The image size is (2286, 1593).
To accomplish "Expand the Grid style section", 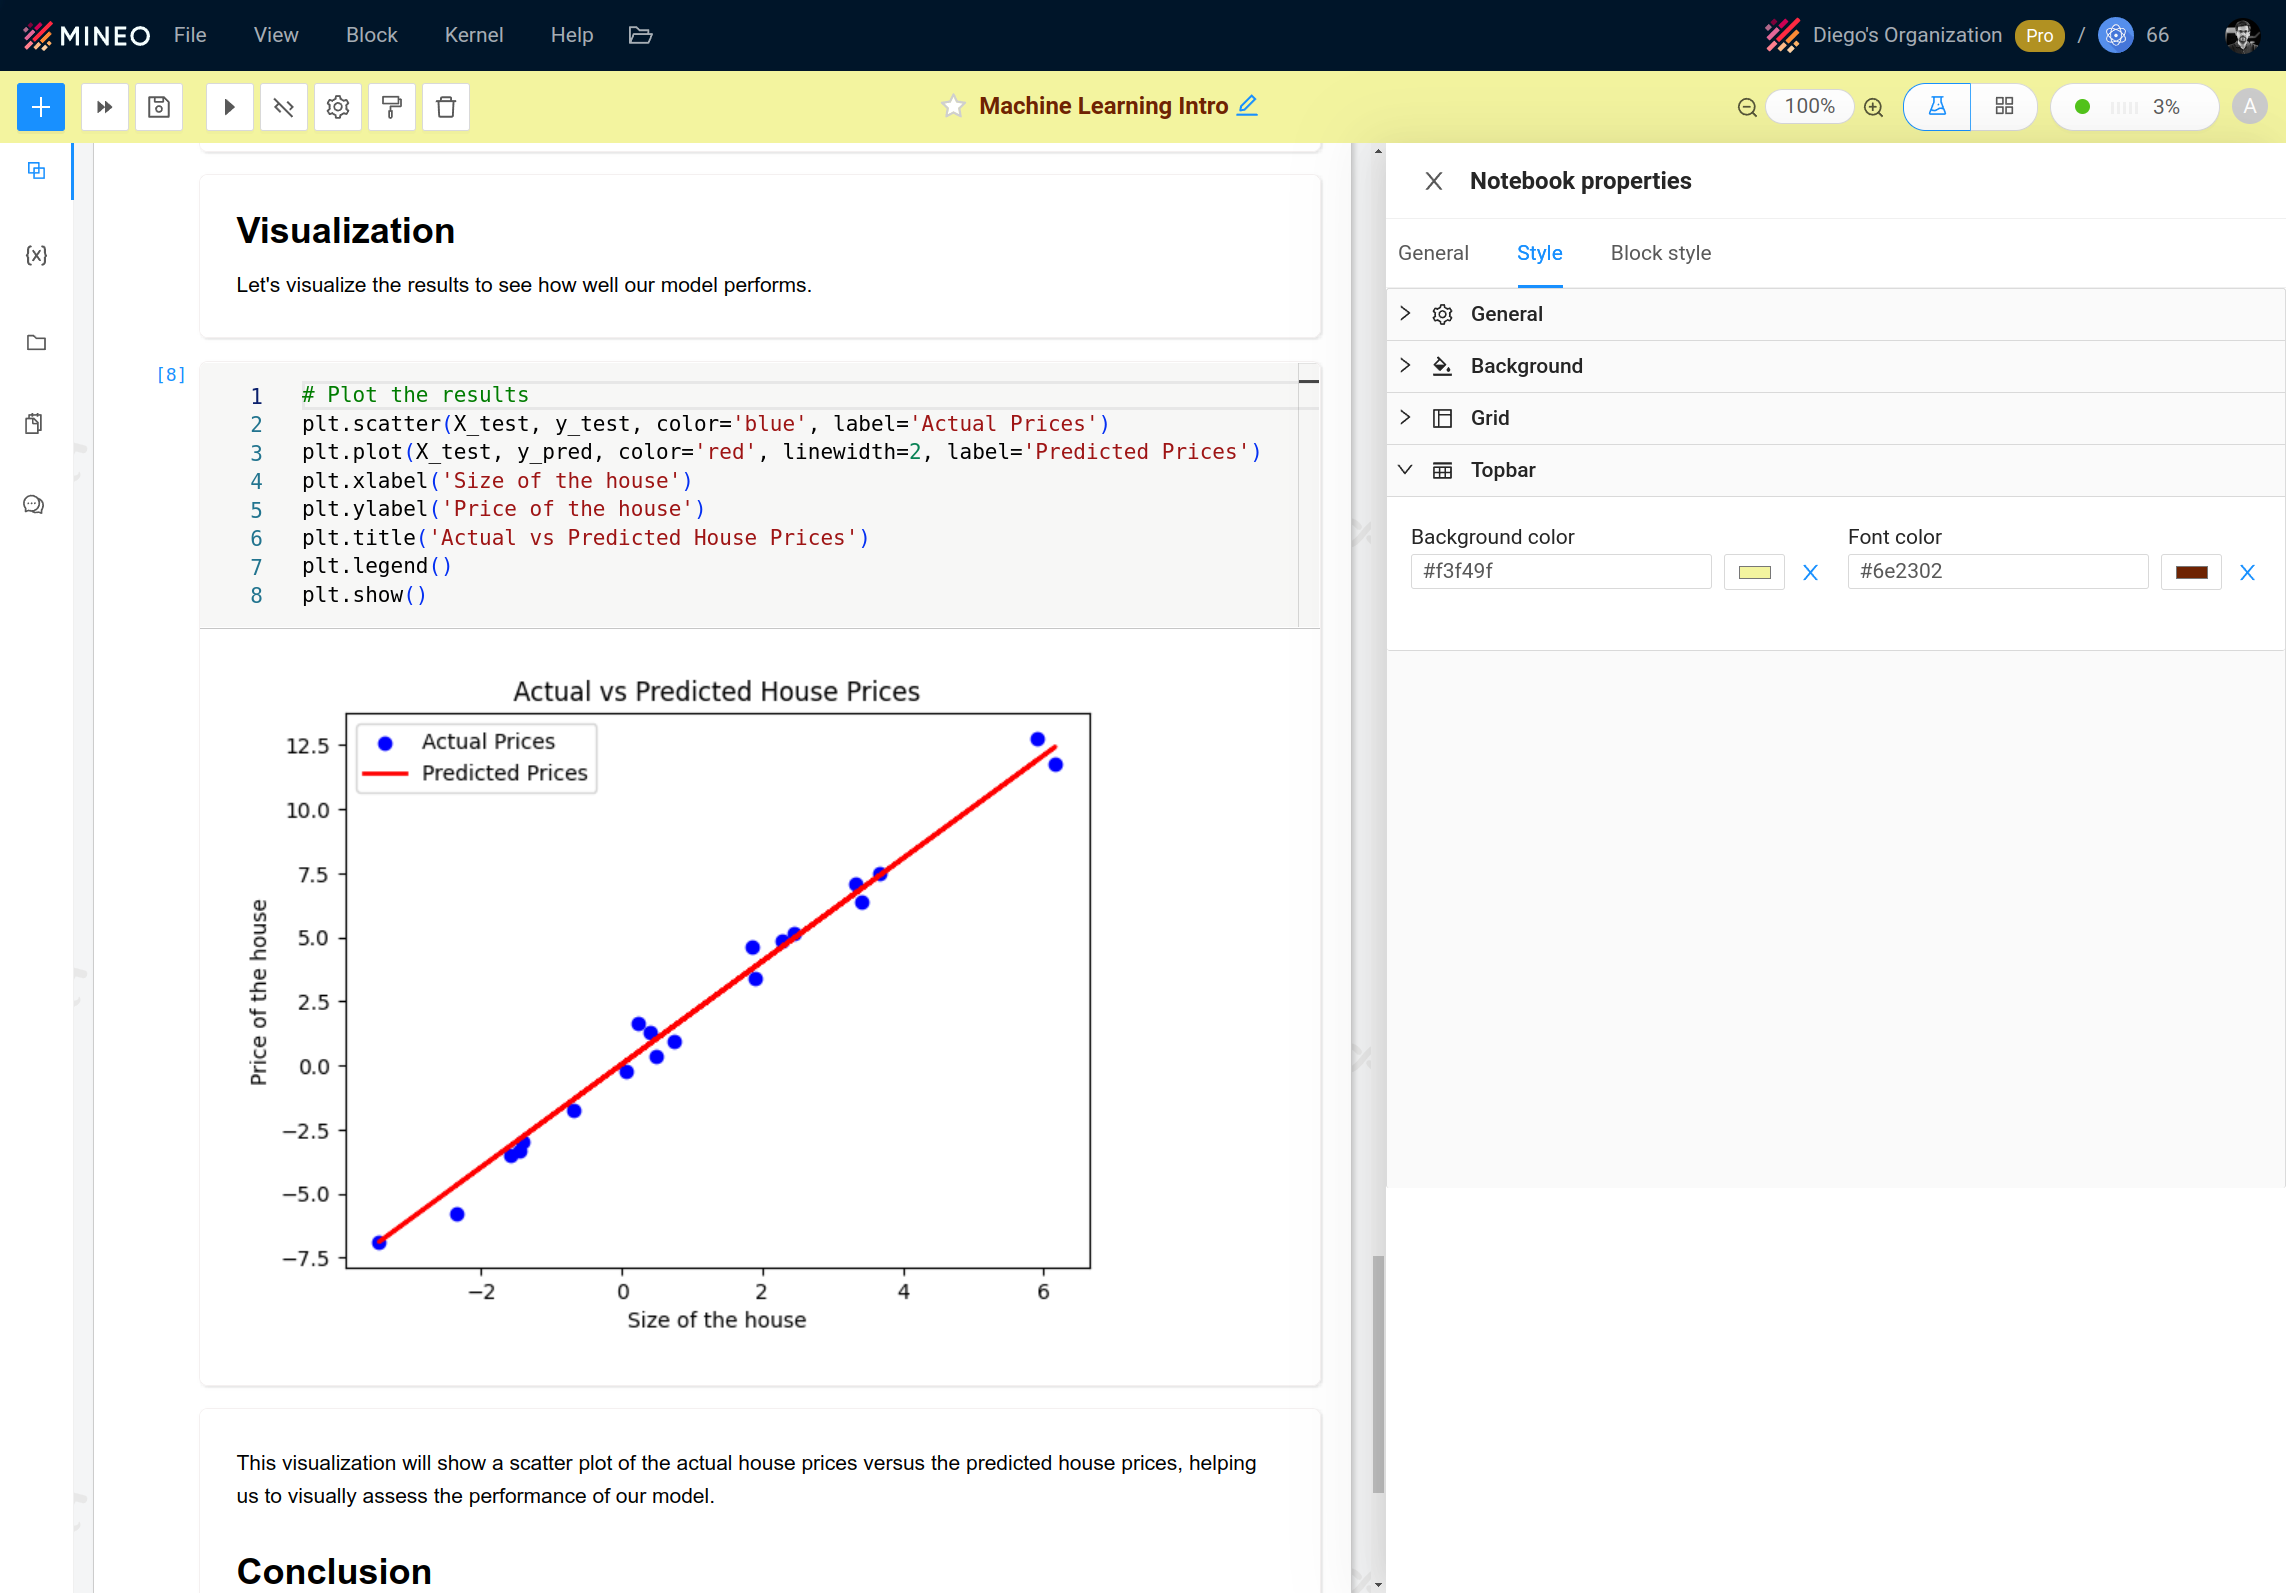I will coord(1489,418).
